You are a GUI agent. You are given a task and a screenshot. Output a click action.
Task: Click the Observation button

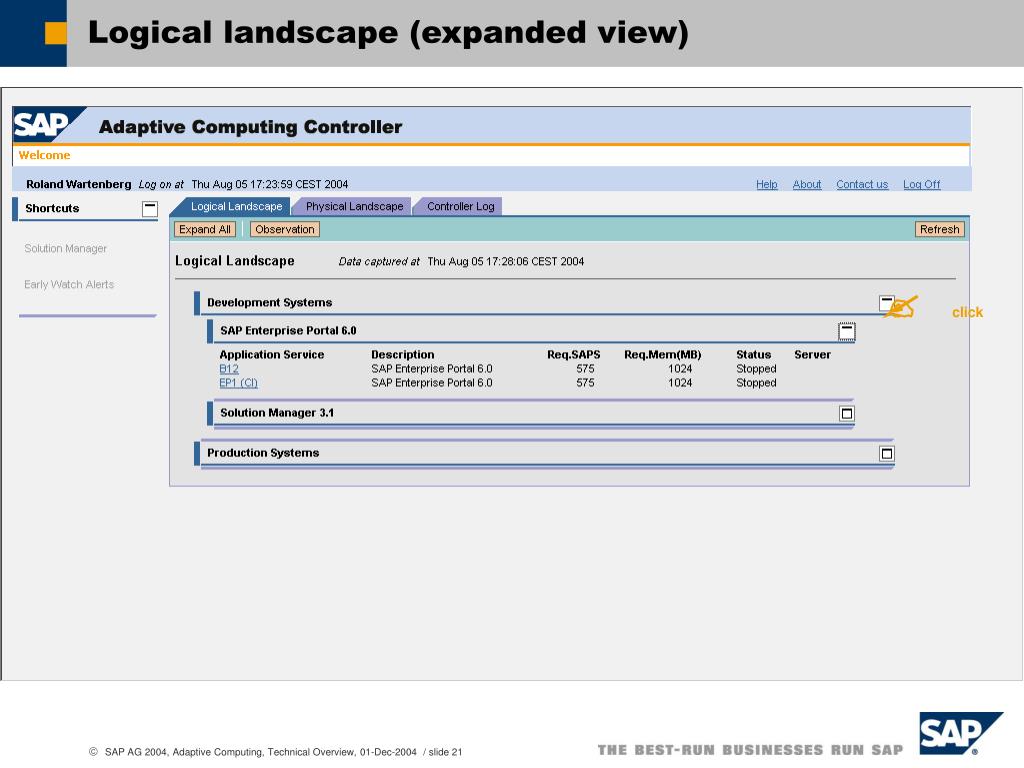coord(285,229)
